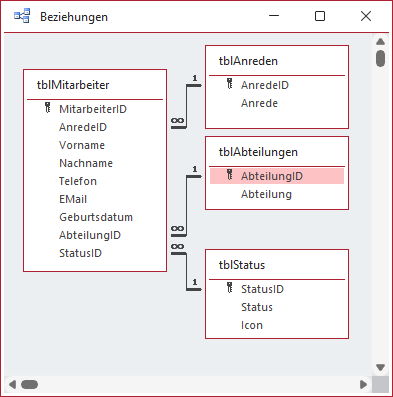
Task: Select the StatusID field in tblStatus
Action: pyautogui.click(x=262, y=289)
